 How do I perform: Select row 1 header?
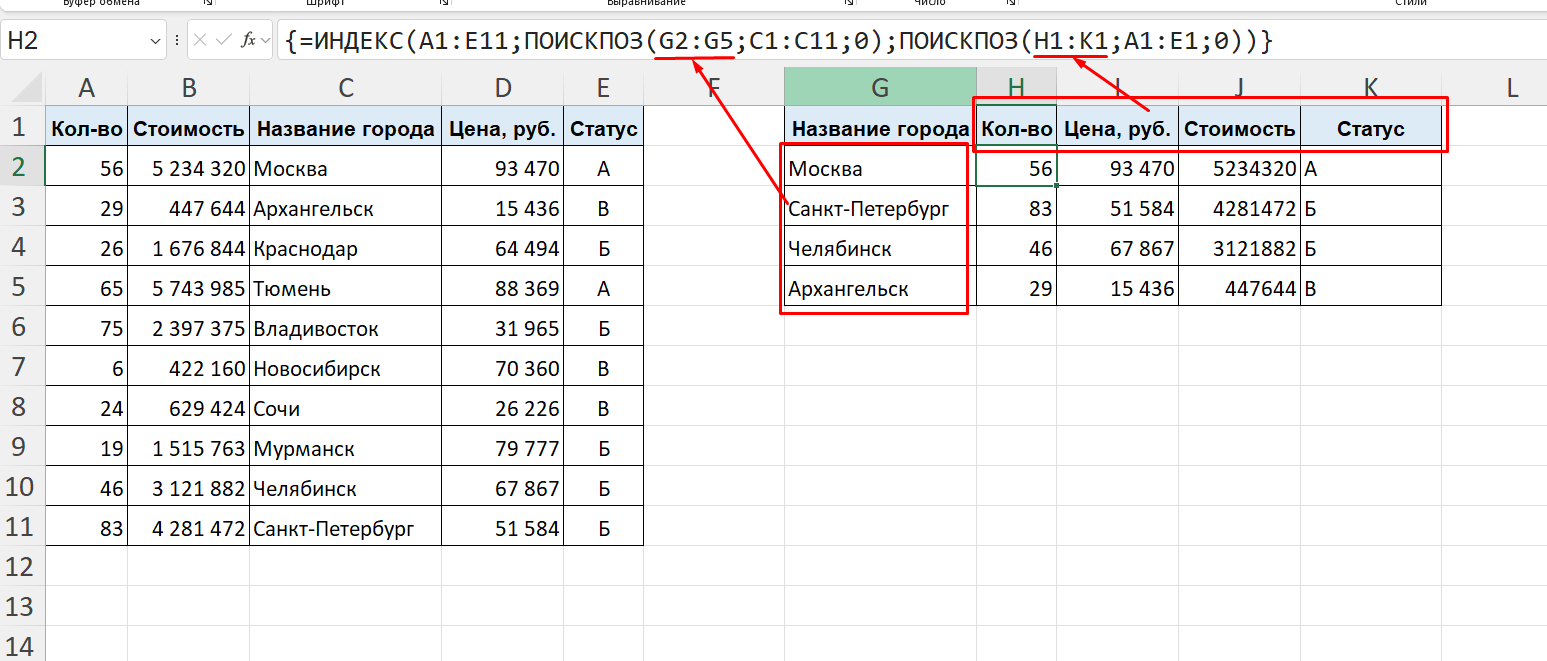tap(22, 127)
